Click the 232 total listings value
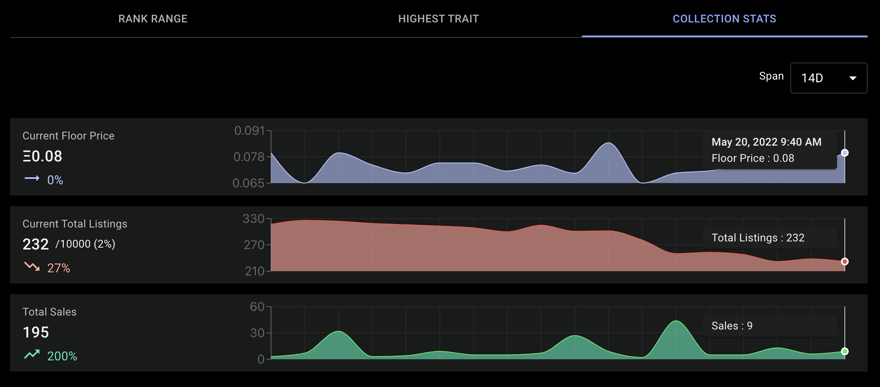The image size is (880, 387). click(35, 245)
